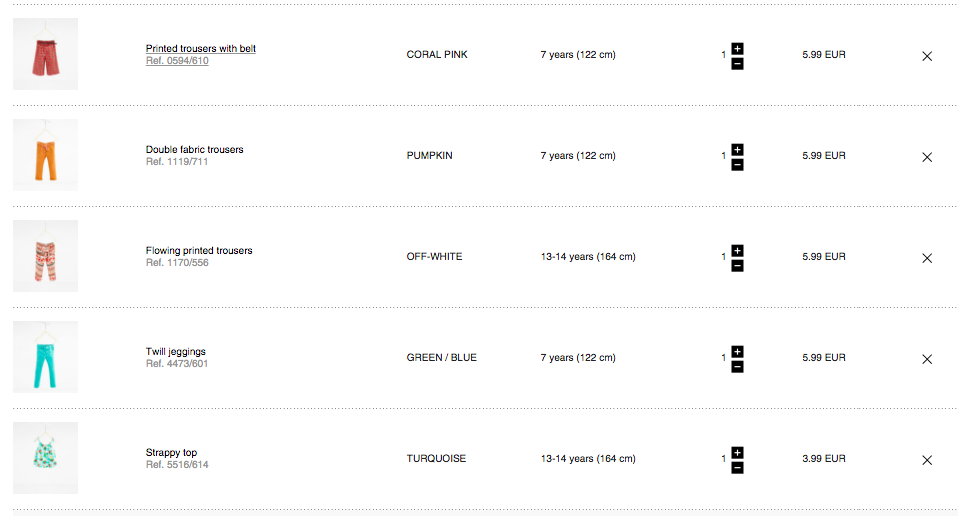
Task: Increase quantity of Flowing printed trousers
Action: (x=737, y=250)
